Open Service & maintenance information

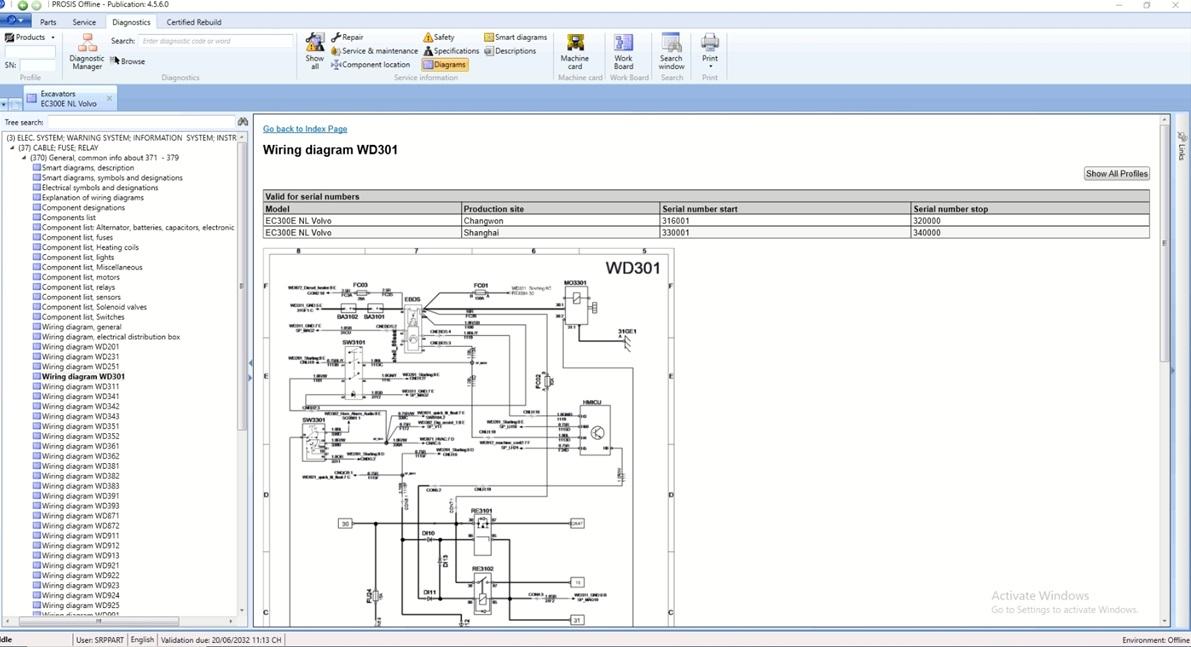point(374,51)
